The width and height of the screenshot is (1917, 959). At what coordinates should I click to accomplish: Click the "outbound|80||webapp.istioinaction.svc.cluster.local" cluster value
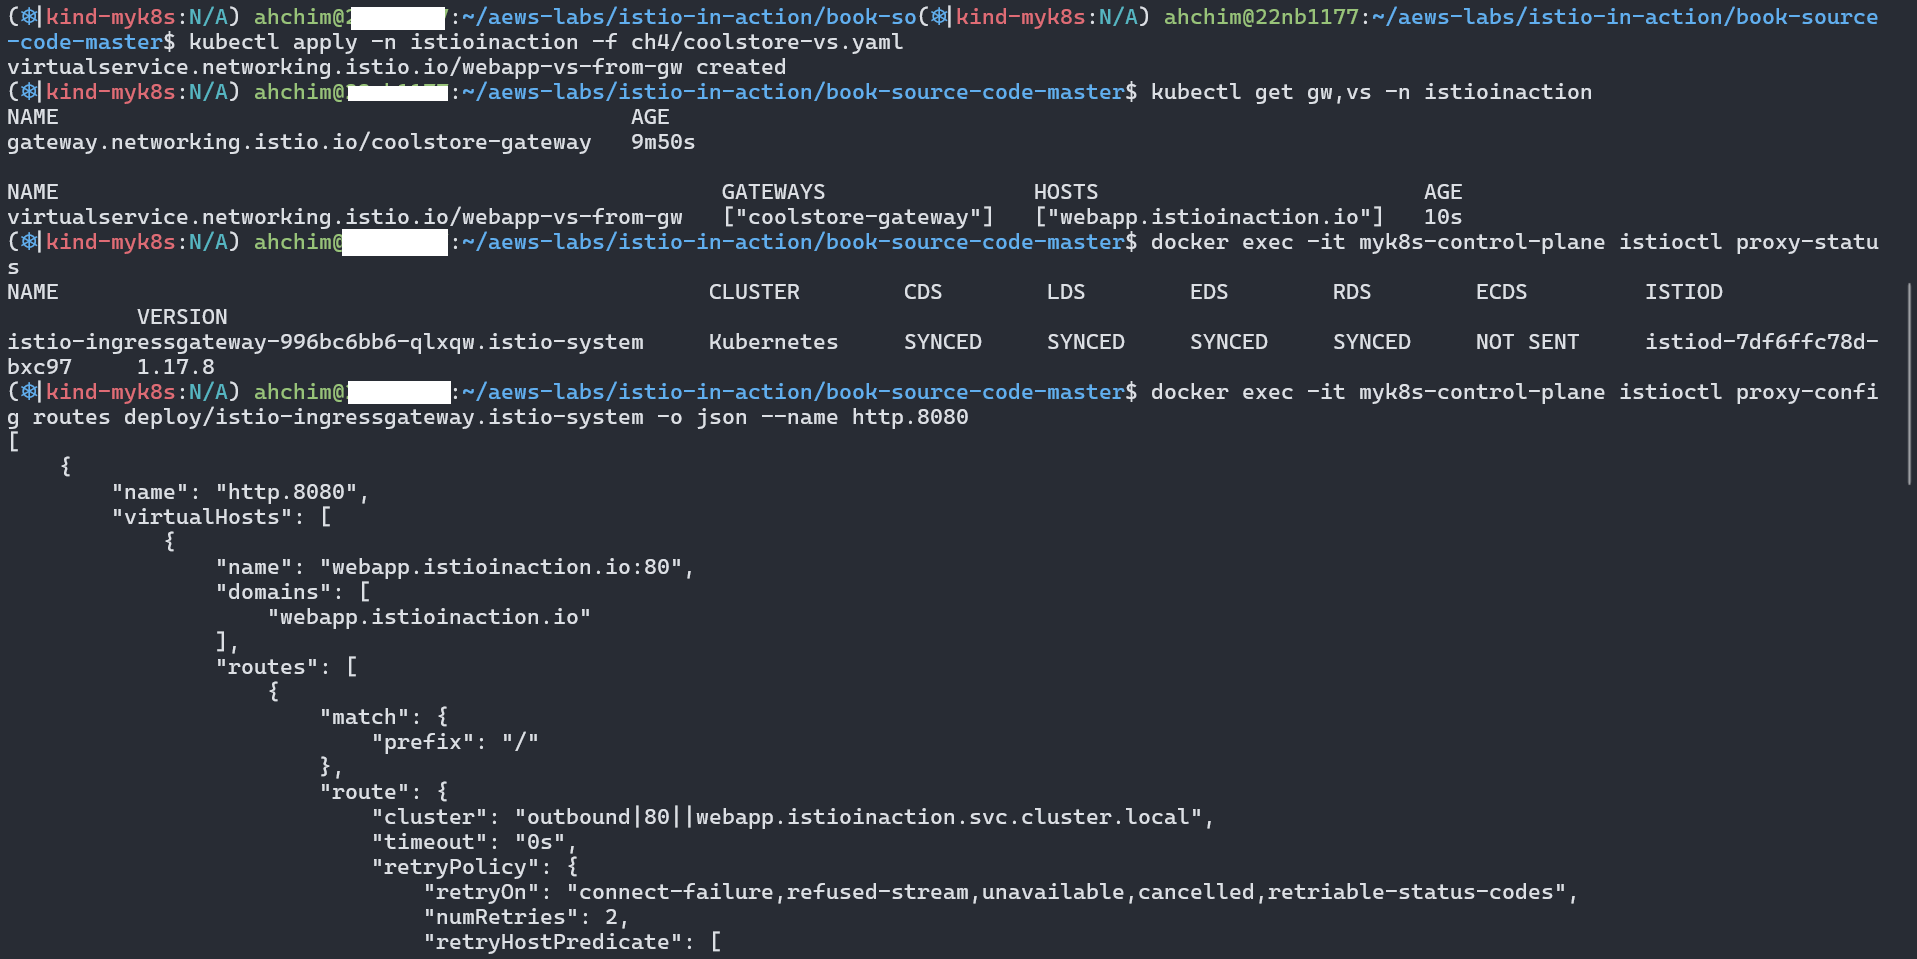[858, 817]
